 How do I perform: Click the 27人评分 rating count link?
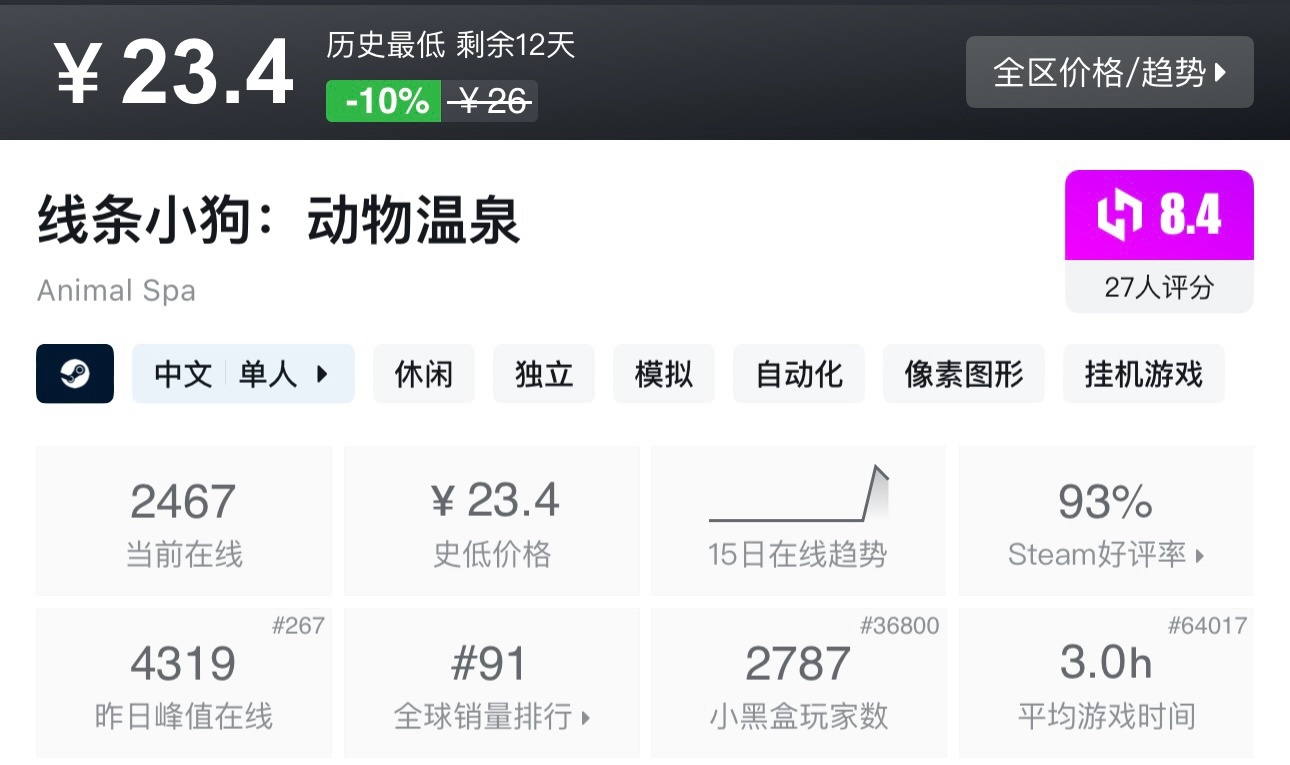coord(1158,289)
